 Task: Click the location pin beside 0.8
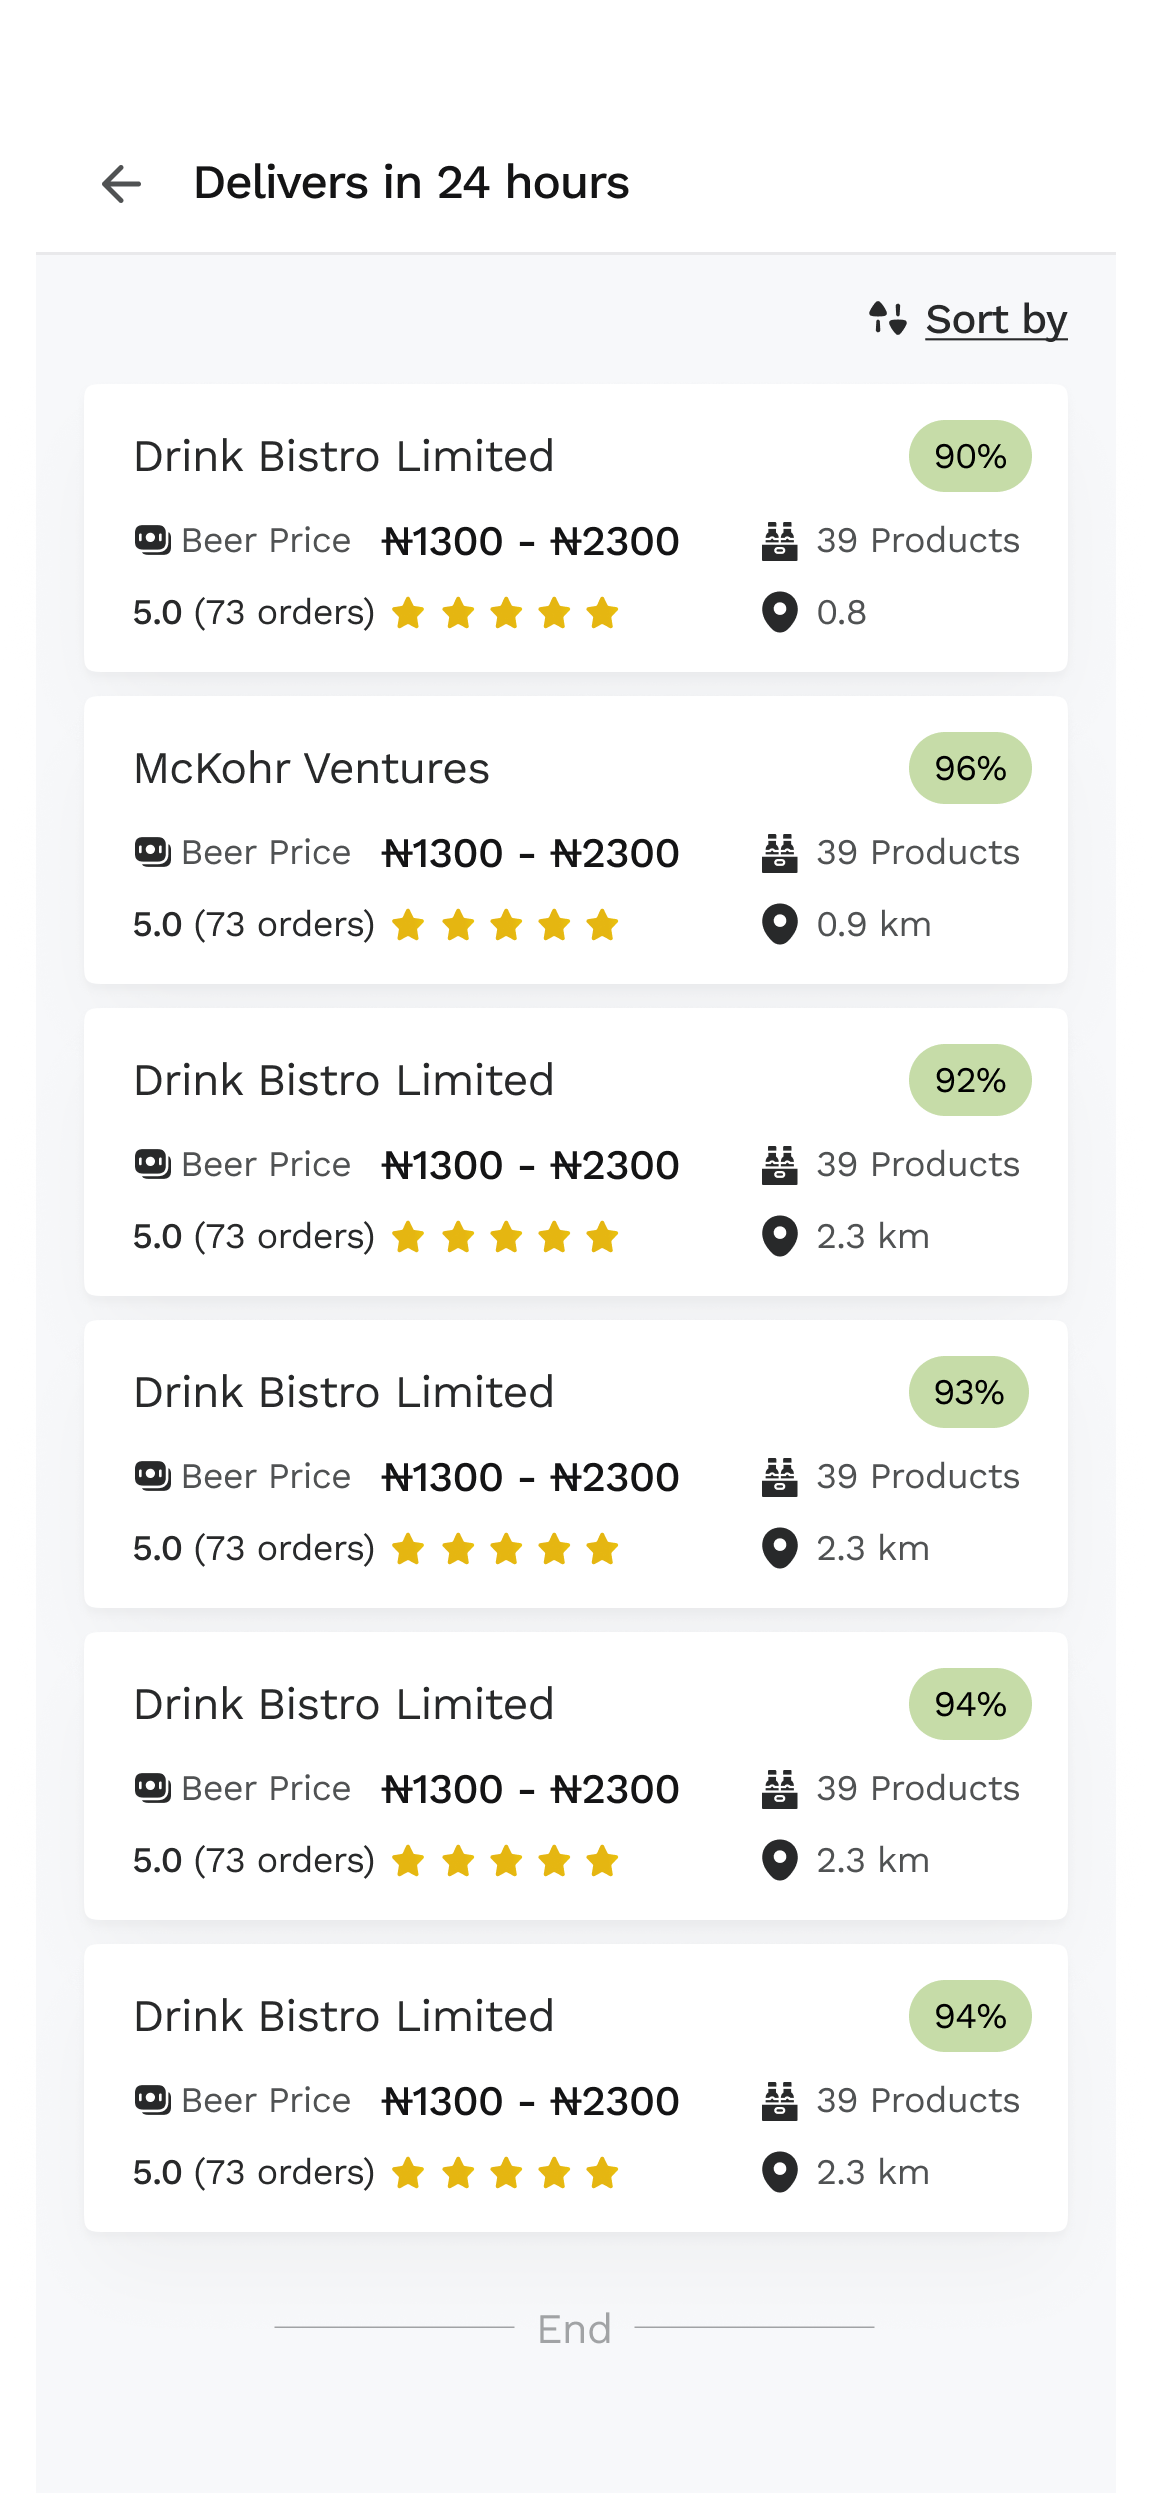click(x=779, y=612)
